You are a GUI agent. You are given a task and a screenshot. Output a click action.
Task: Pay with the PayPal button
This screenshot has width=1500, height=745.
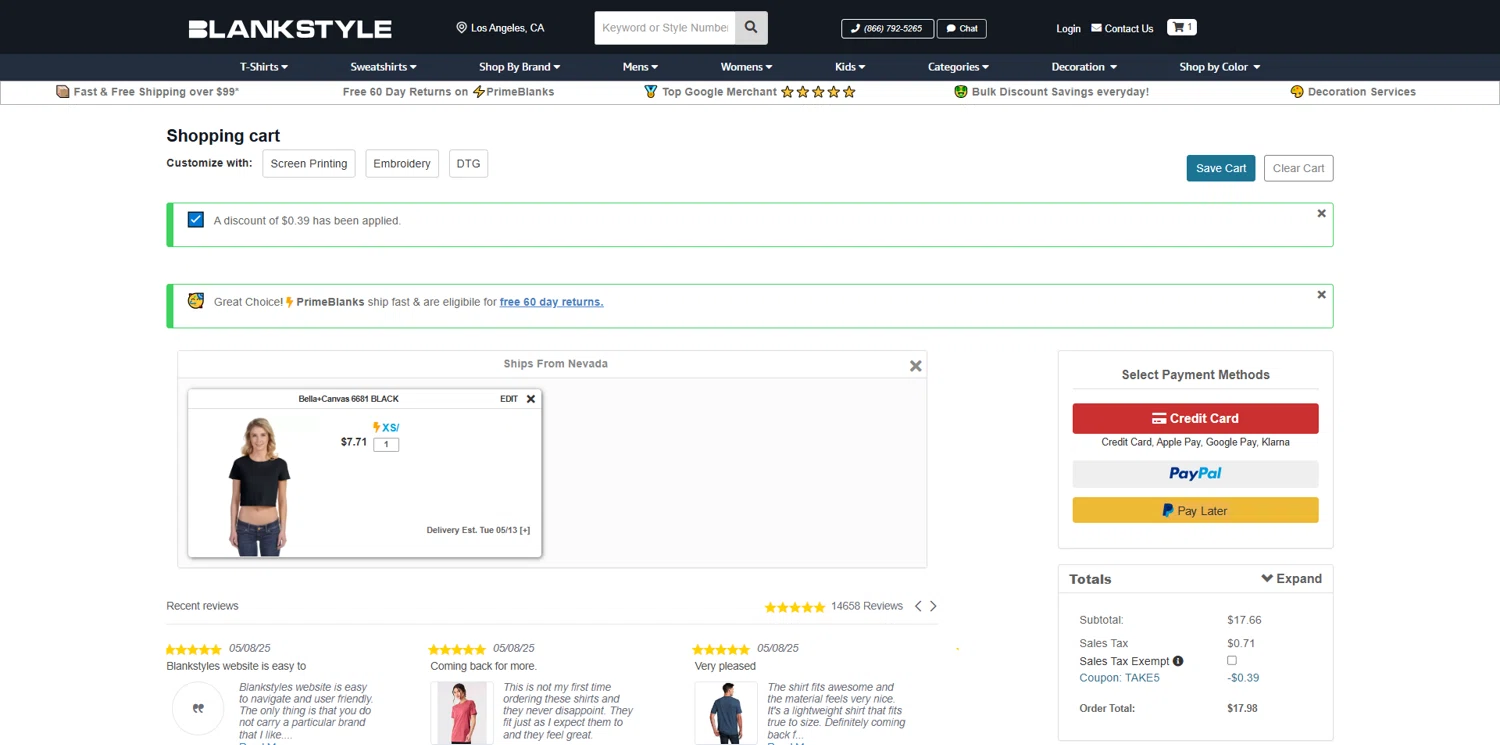click(x=1195, y=474)
